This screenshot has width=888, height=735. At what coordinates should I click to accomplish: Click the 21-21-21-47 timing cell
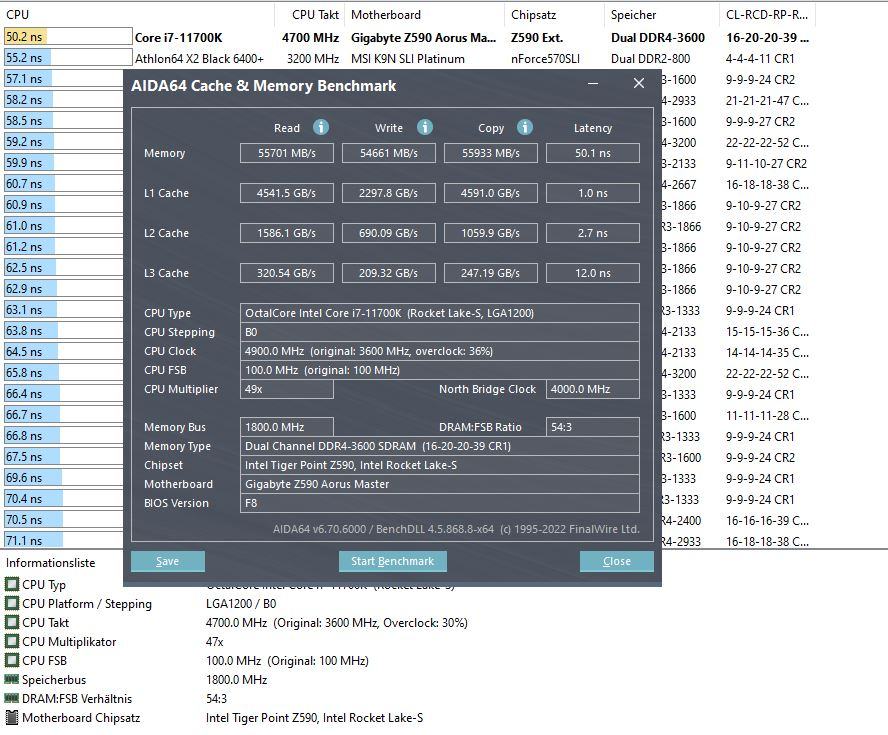(767, 101)
